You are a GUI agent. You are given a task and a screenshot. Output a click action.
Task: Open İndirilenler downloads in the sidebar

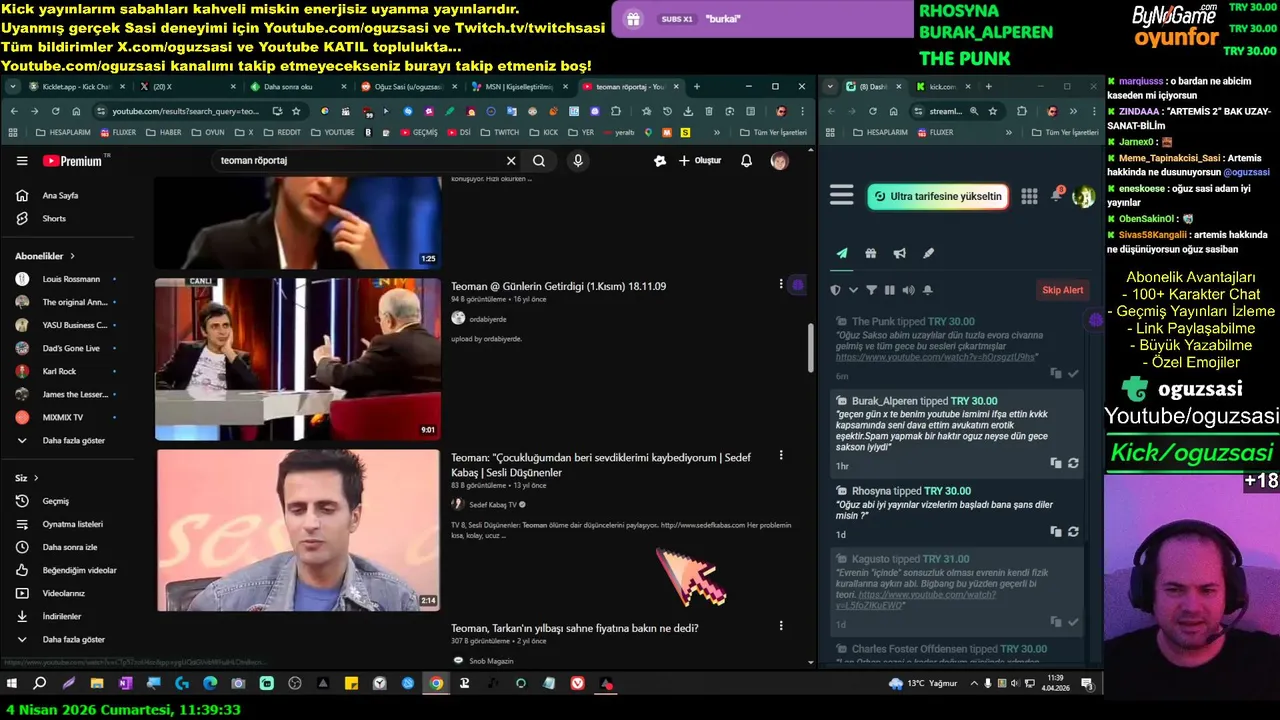point(67,616)
